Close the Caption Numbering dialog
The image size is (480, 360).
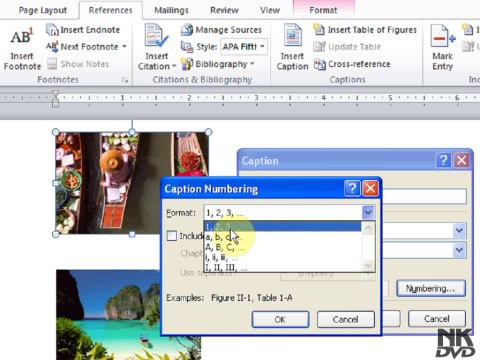[370, 189]
